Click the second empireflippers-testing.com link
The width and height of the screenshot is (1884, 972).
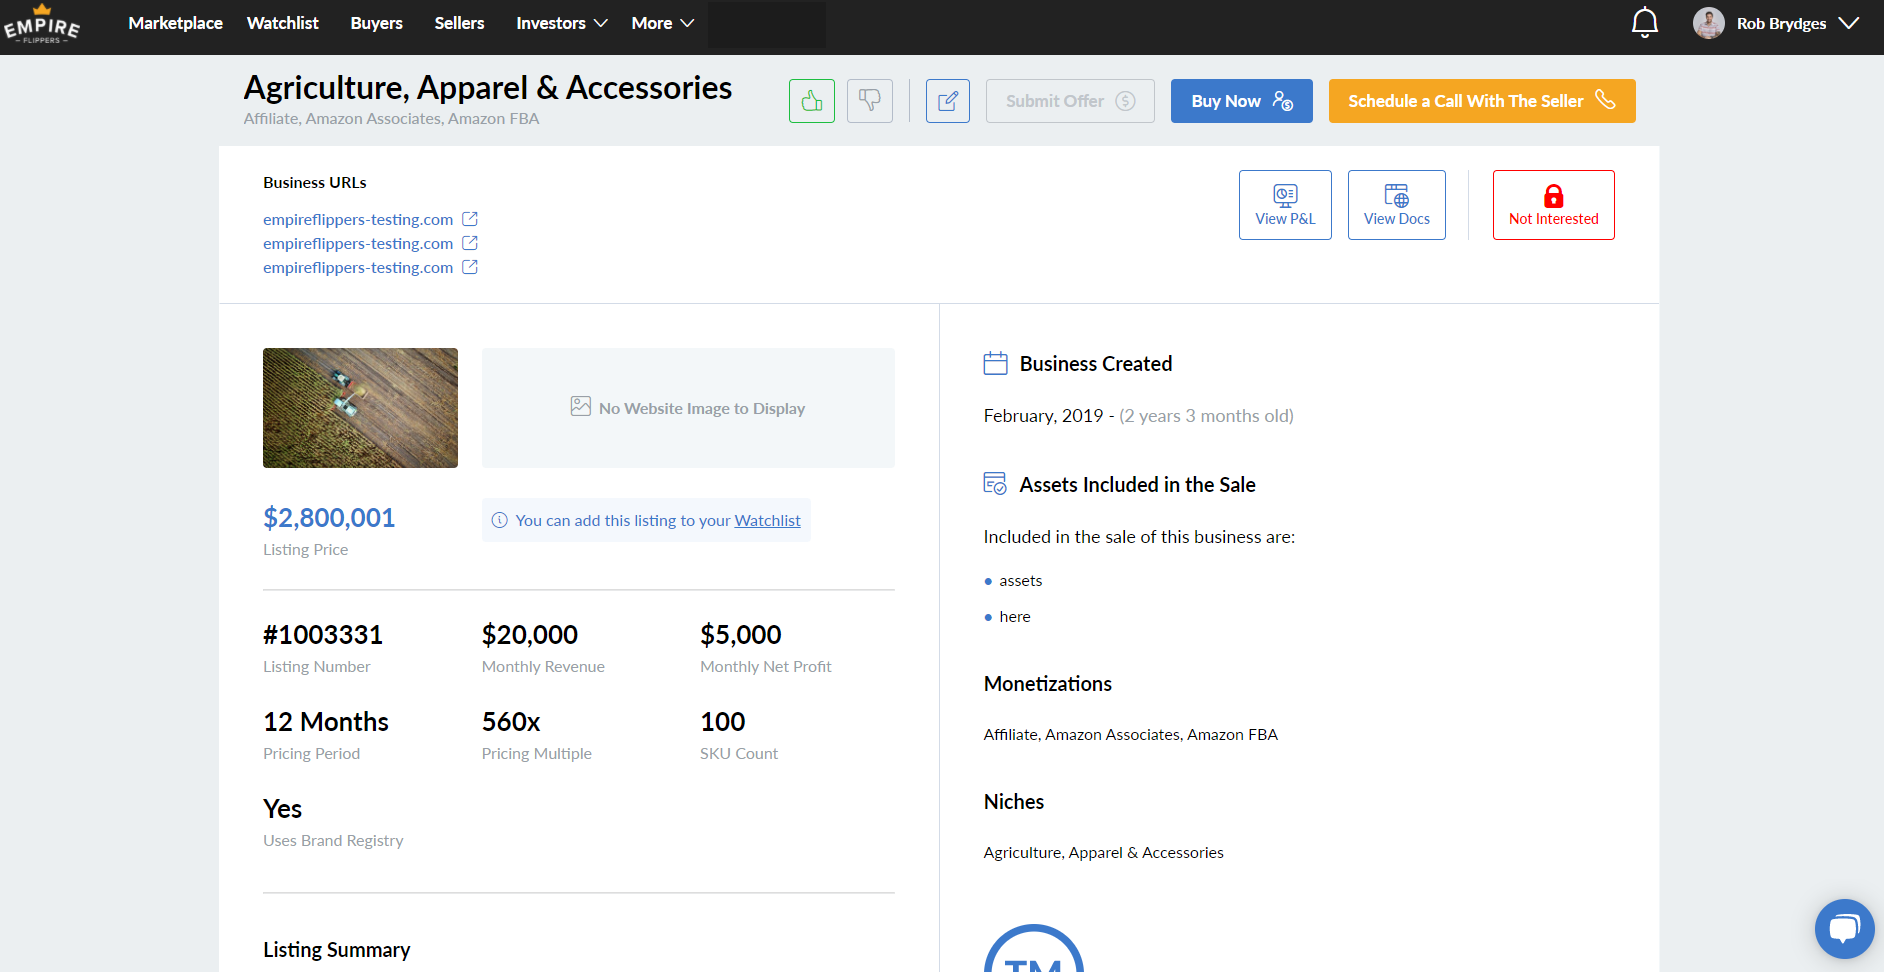(x=358, y=244)
